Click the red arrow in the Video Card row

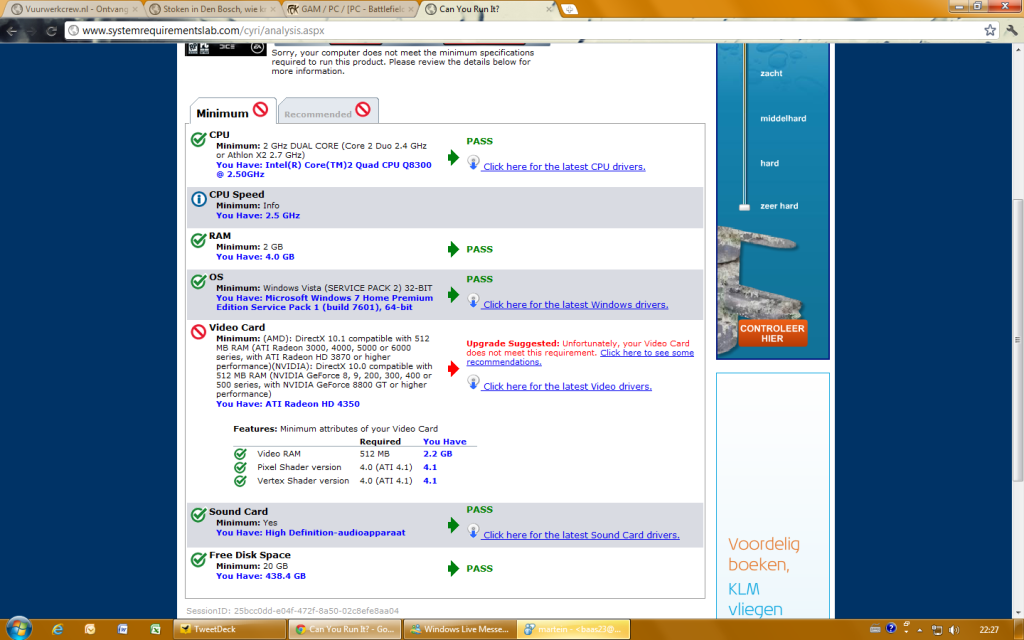pyautogui.click(x=454, y=368)
